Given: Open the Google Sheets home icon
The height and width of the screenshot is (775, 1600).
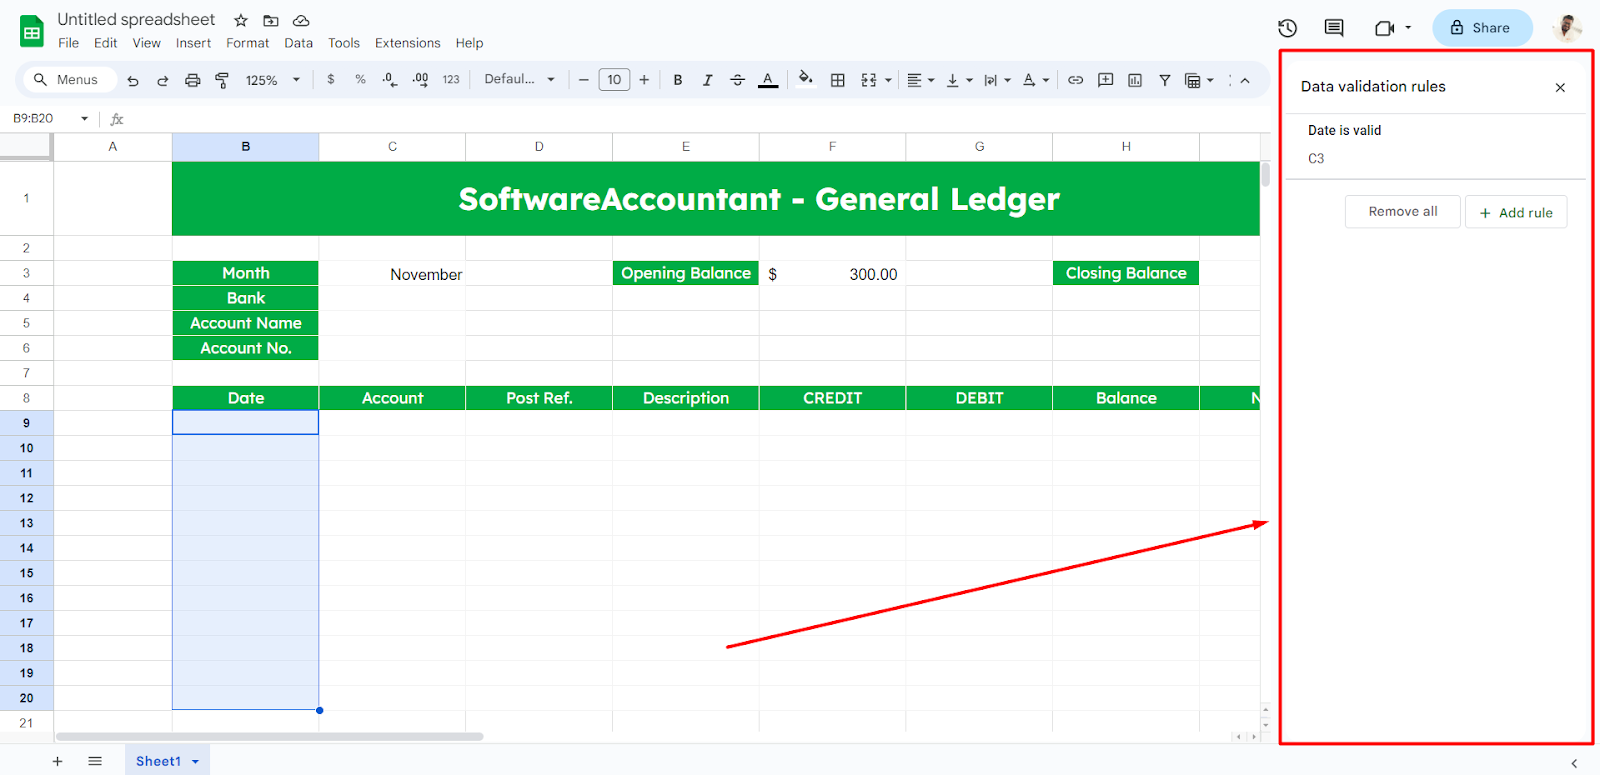Looking at the screenshot, I should tap(32, 31).
